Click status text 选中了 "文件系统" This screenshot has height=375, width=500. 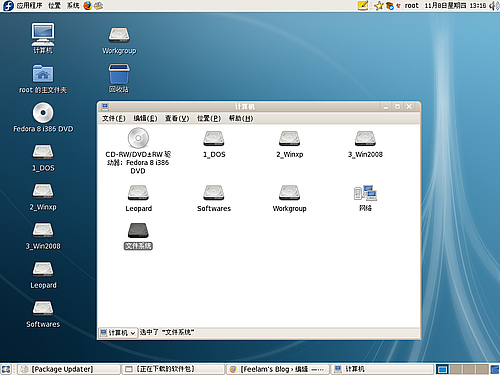(167, 332)
